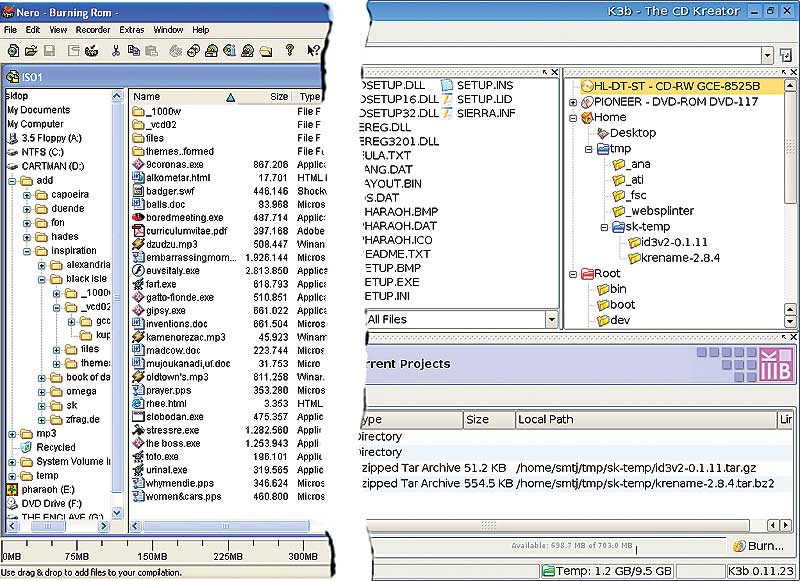Select the krename-2.8.4 folder in K3b tree
The image size is (800, 581).
click(680, 259)
